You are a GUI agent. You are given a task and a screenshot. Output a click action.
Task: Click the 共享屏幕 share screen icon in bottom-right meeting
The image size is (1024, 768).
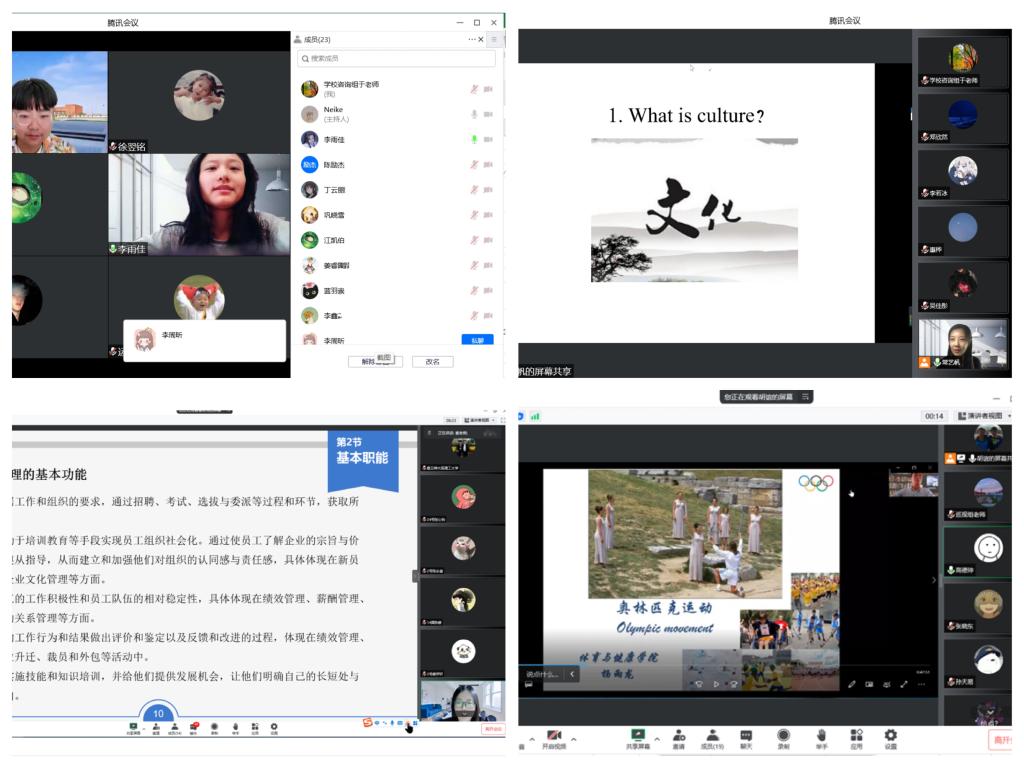pos(638,737)
